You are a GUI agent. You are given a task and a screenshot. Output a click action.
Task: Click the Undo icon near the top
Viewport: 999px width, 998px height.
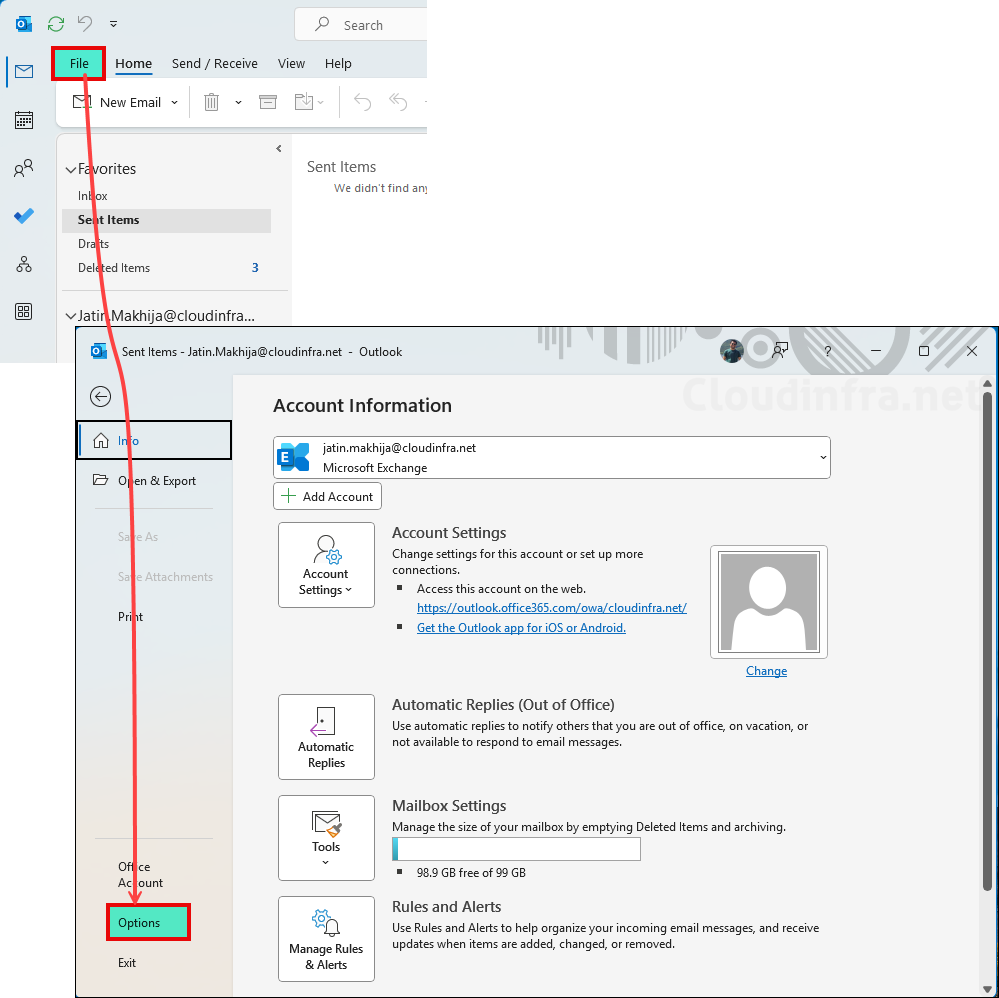click(x=85, y=23)
